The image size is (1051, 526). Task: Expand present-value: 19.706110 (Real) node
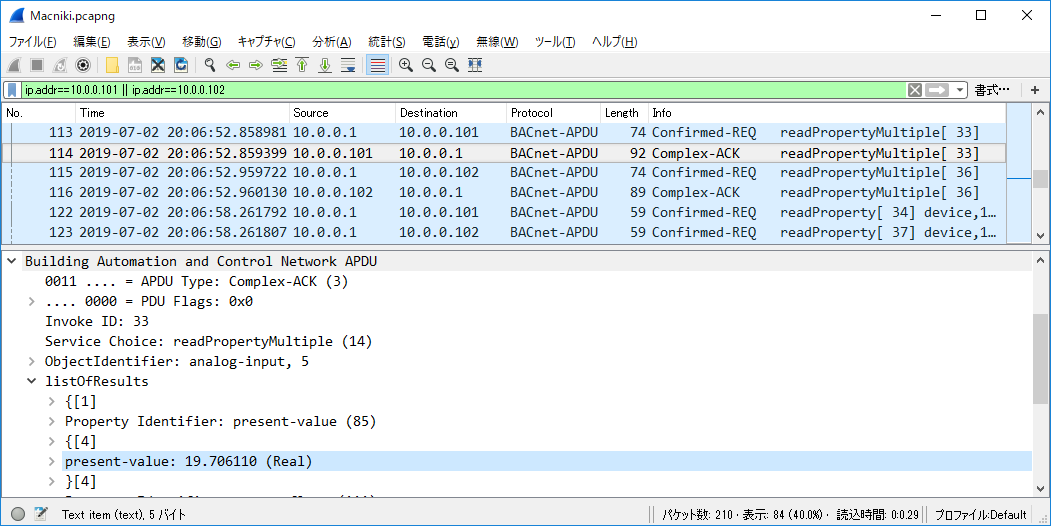click(52, 461)
